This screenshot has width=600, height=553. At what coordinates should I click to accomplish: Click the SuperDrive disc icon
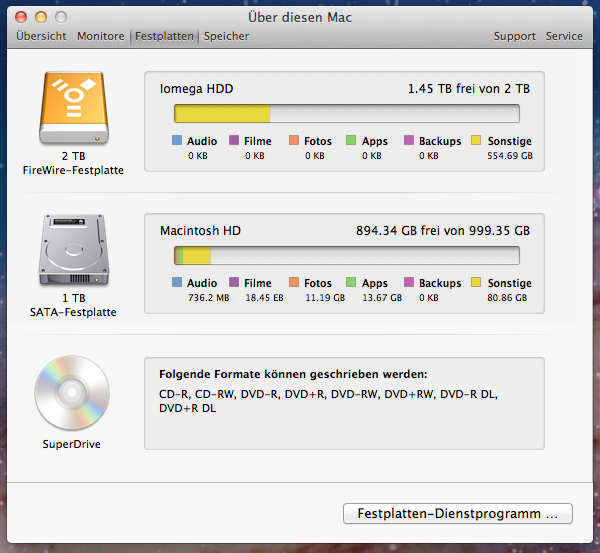pos(72,393)
